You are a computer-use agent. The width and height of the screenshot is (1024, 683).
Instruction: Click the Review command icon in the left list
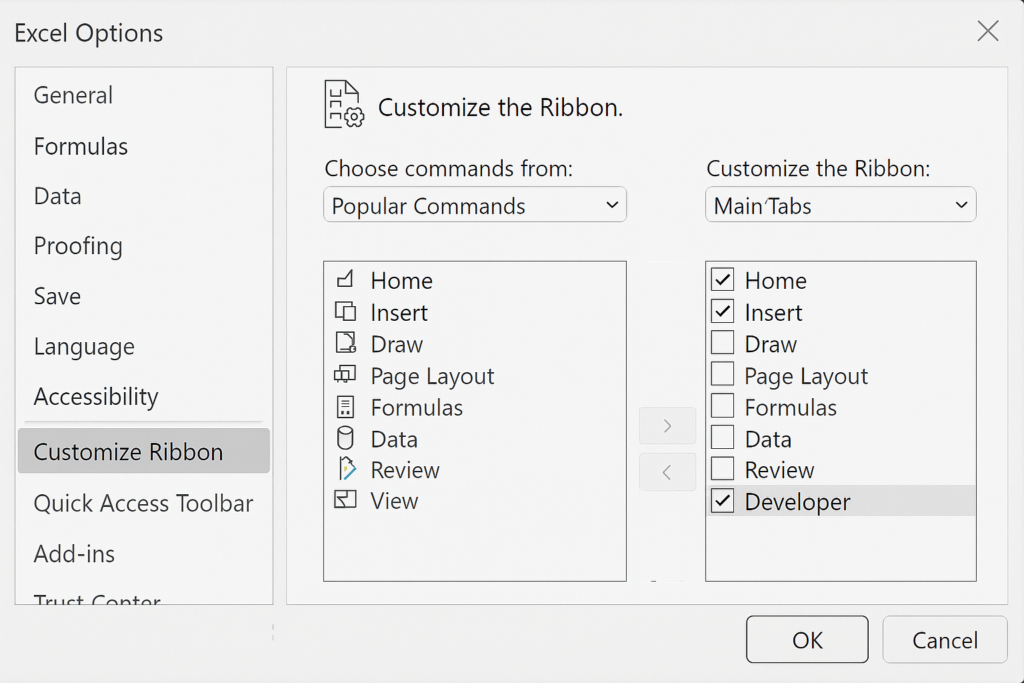point(346,469)
